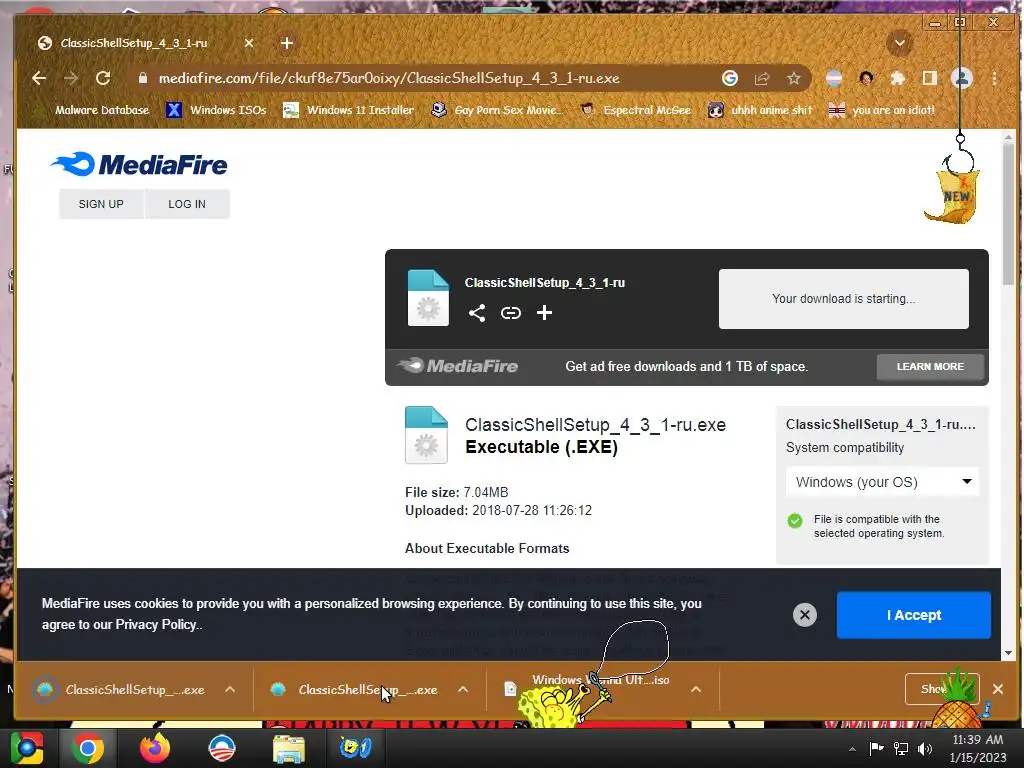Click the SIGN UP button

101,204
